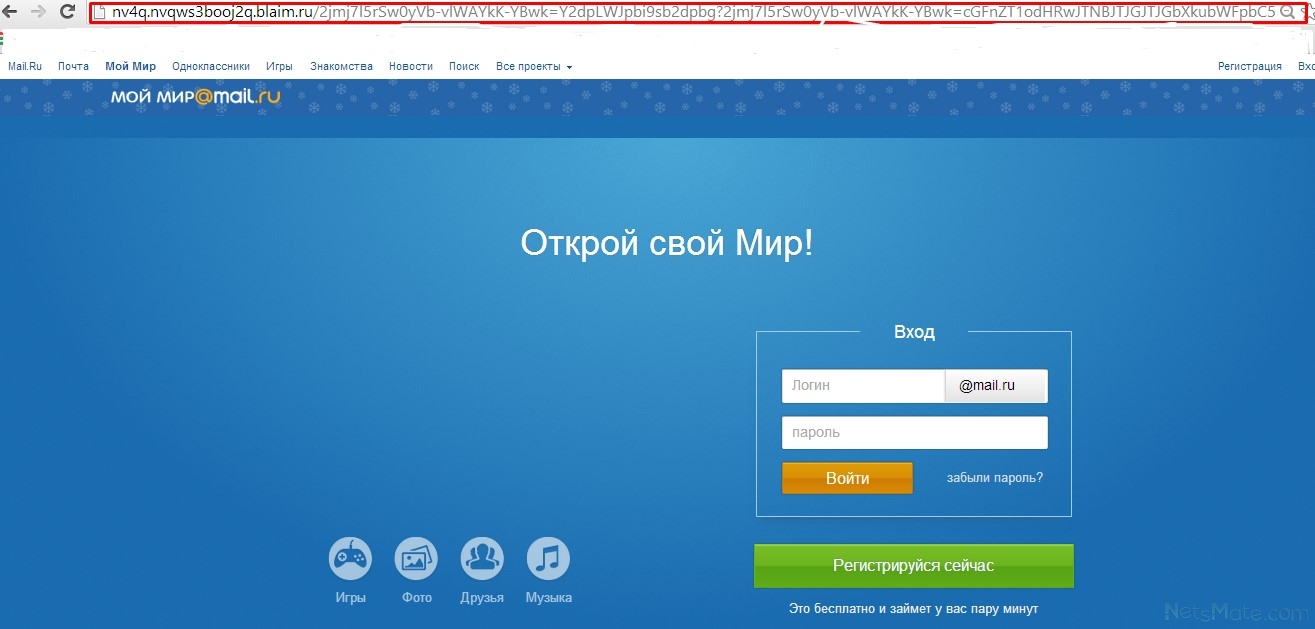Click the zoom magnifier icon in address bar
1315x629 pixels.
[1287, 12]
